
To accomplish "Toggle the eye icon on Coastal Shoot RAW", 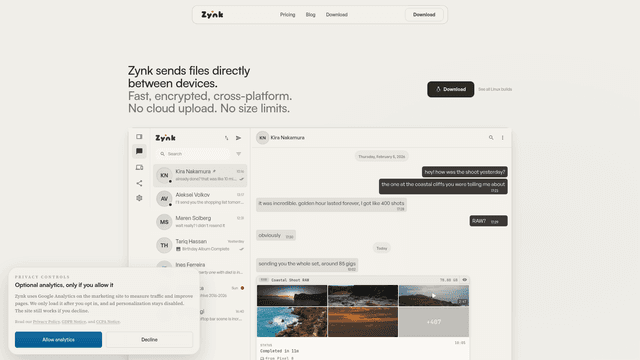I will pyautogui.click(x=464, y=280).
